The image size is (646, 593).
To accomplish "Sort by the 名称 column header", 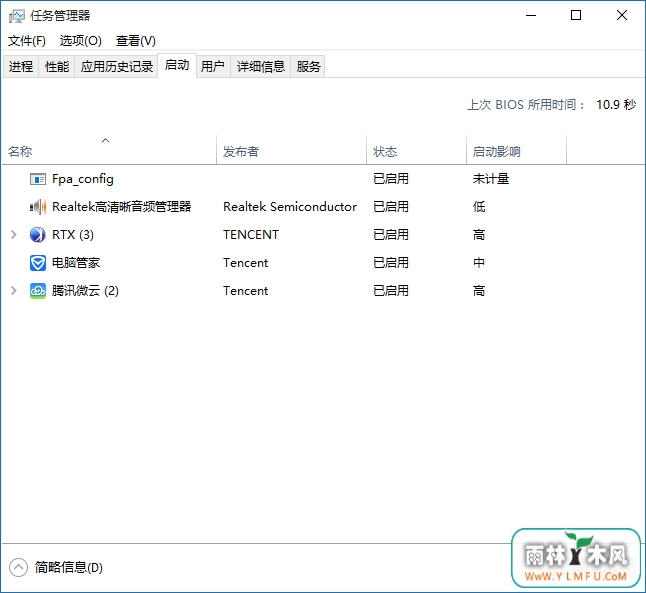I will [x=109, y=150].
